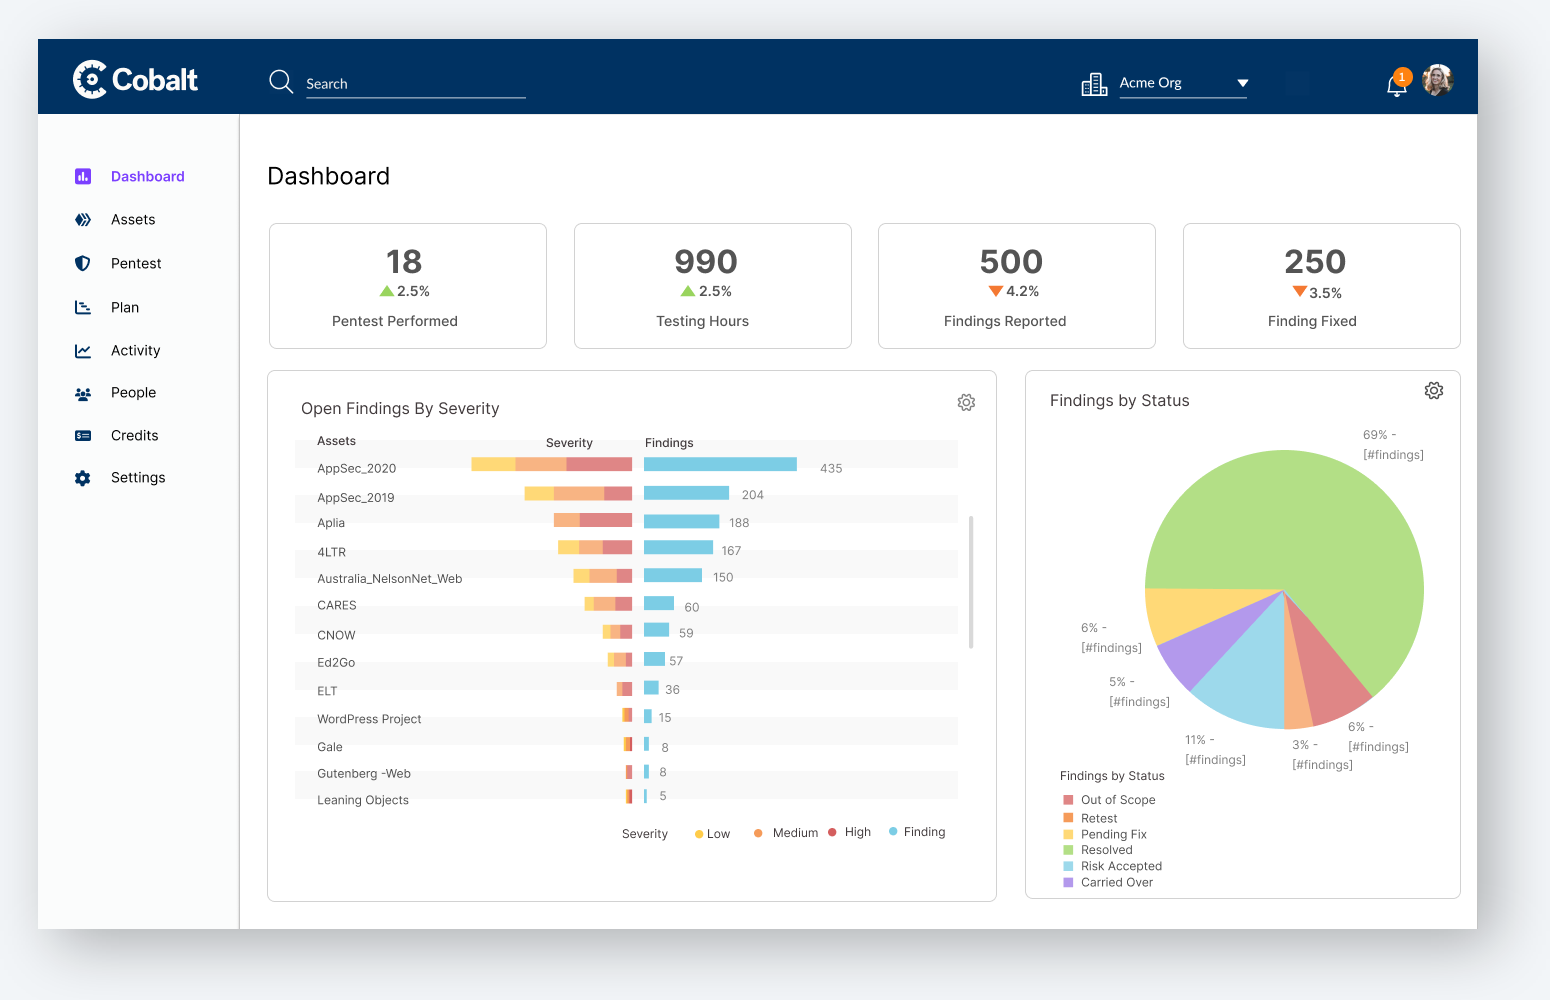
Task: Open Open Findings By Severity settings gear
Action: pos(966,402)
